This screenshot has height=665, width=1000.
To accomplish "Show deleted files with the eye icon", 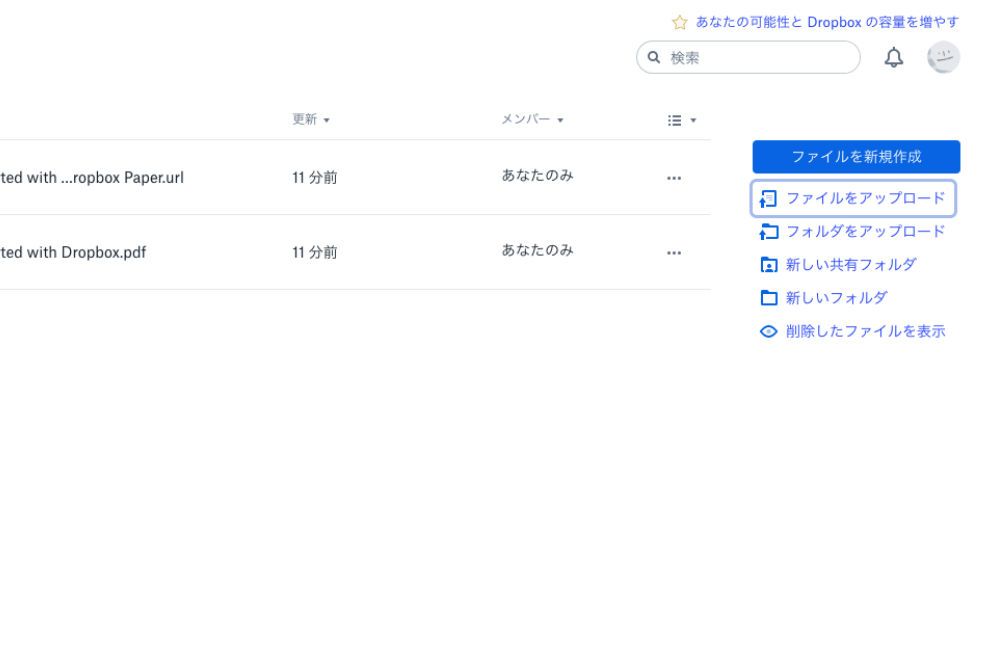I will 768,331.
